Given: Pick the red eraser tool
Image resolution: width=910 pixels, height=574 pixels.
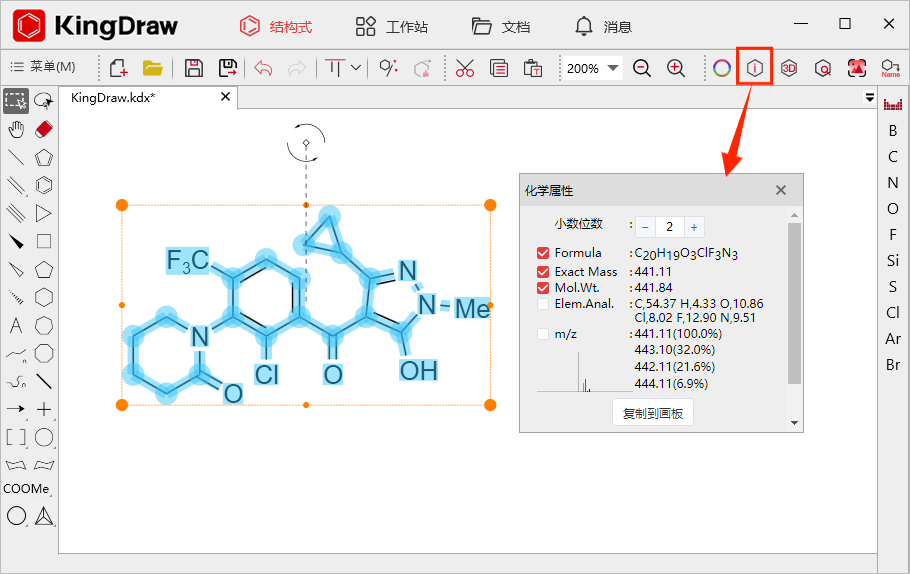Looking at the screenshot, I should point(44,129).
